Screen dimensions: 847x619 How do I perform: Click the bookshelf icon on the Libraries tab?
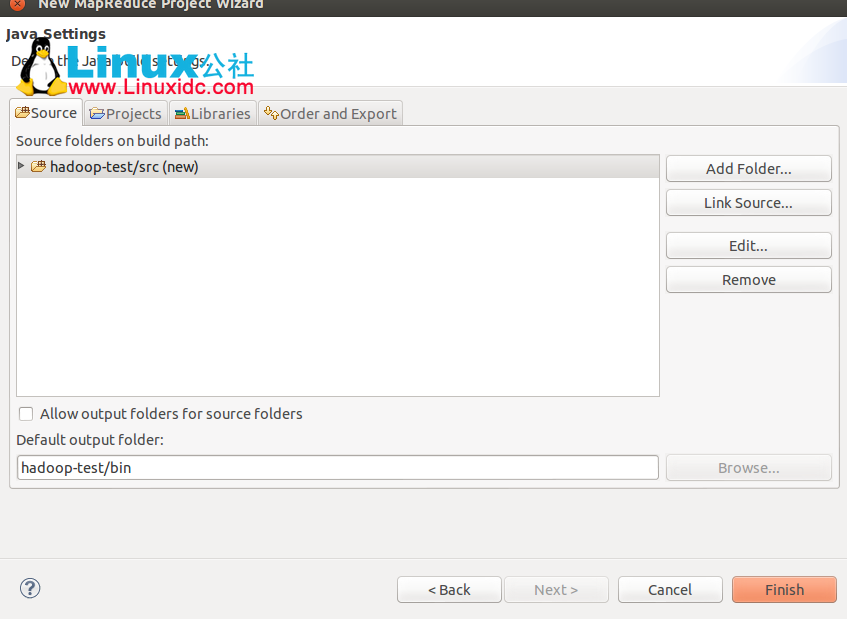(x=180, y=113)
